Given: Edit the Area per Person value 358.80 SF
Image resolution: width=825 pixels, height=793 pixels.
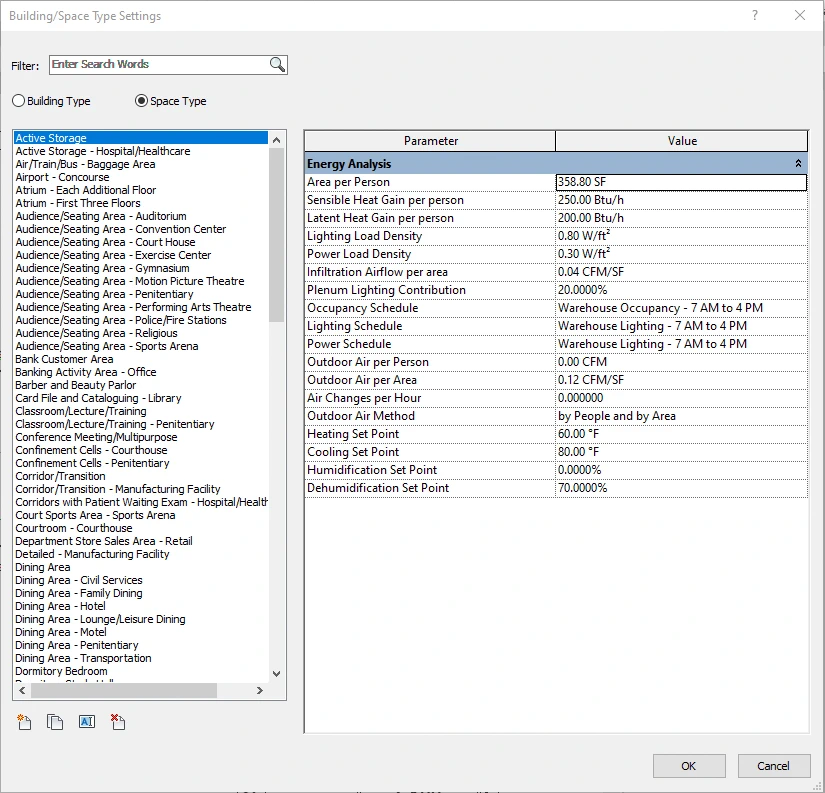Looking at the screenshot, I should (x=681, y=182).
